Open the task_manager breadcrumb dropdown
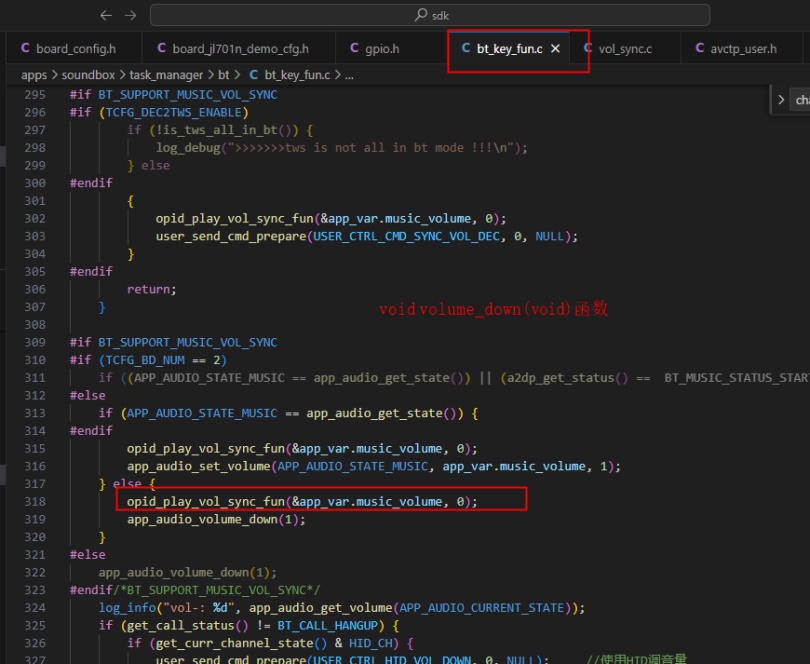Screen dimensions: 810x664 coord(166,75)
